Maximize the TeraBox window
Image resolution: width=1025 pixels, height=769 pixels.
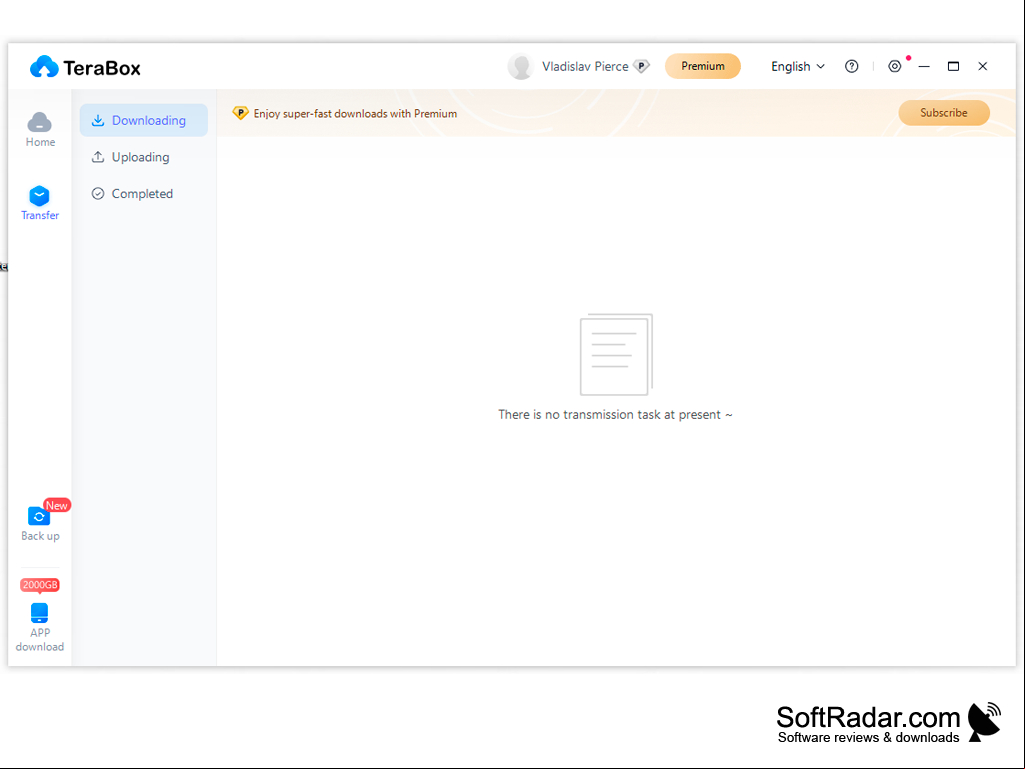(x=953, y=66)
